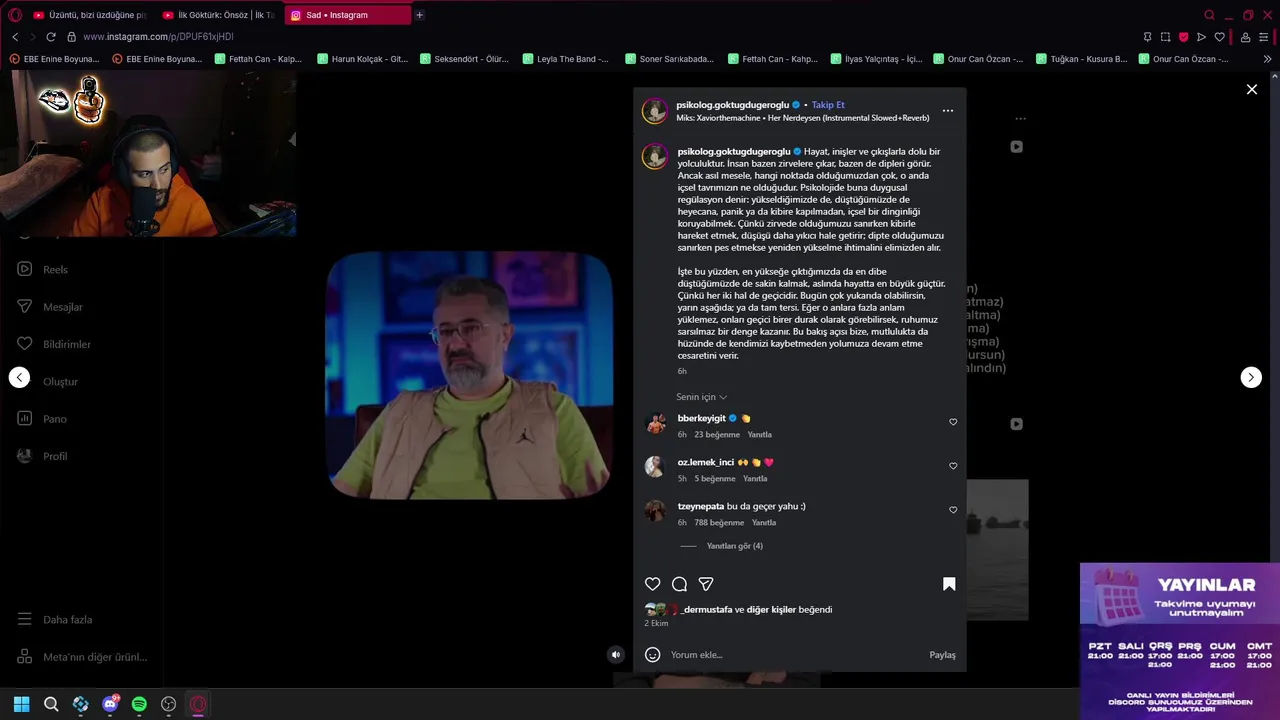Open the Opera GX taskbar icon
Image resolution: width=1280 pixels, height=720 pixels.
point(198,704)
